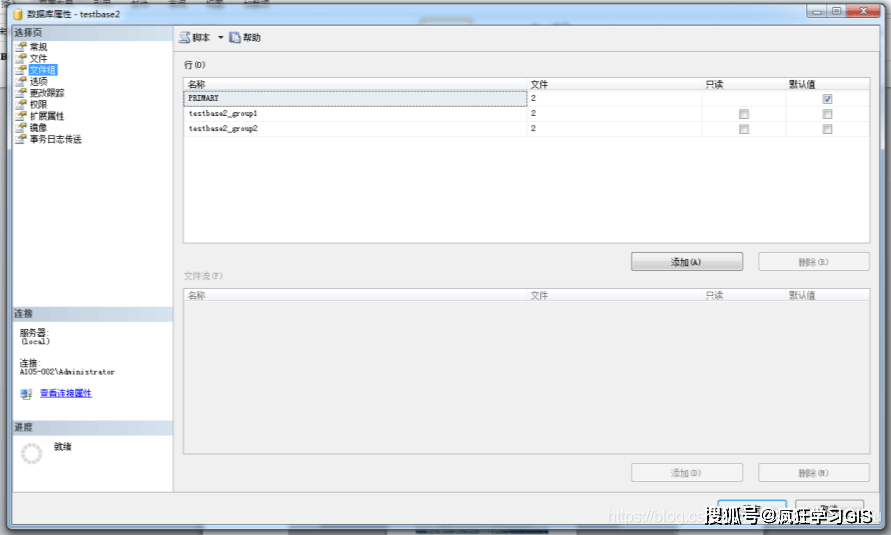Click the 帮助 toolbar label
Viewport: 891px width, 535px height.
click(252, 37)
